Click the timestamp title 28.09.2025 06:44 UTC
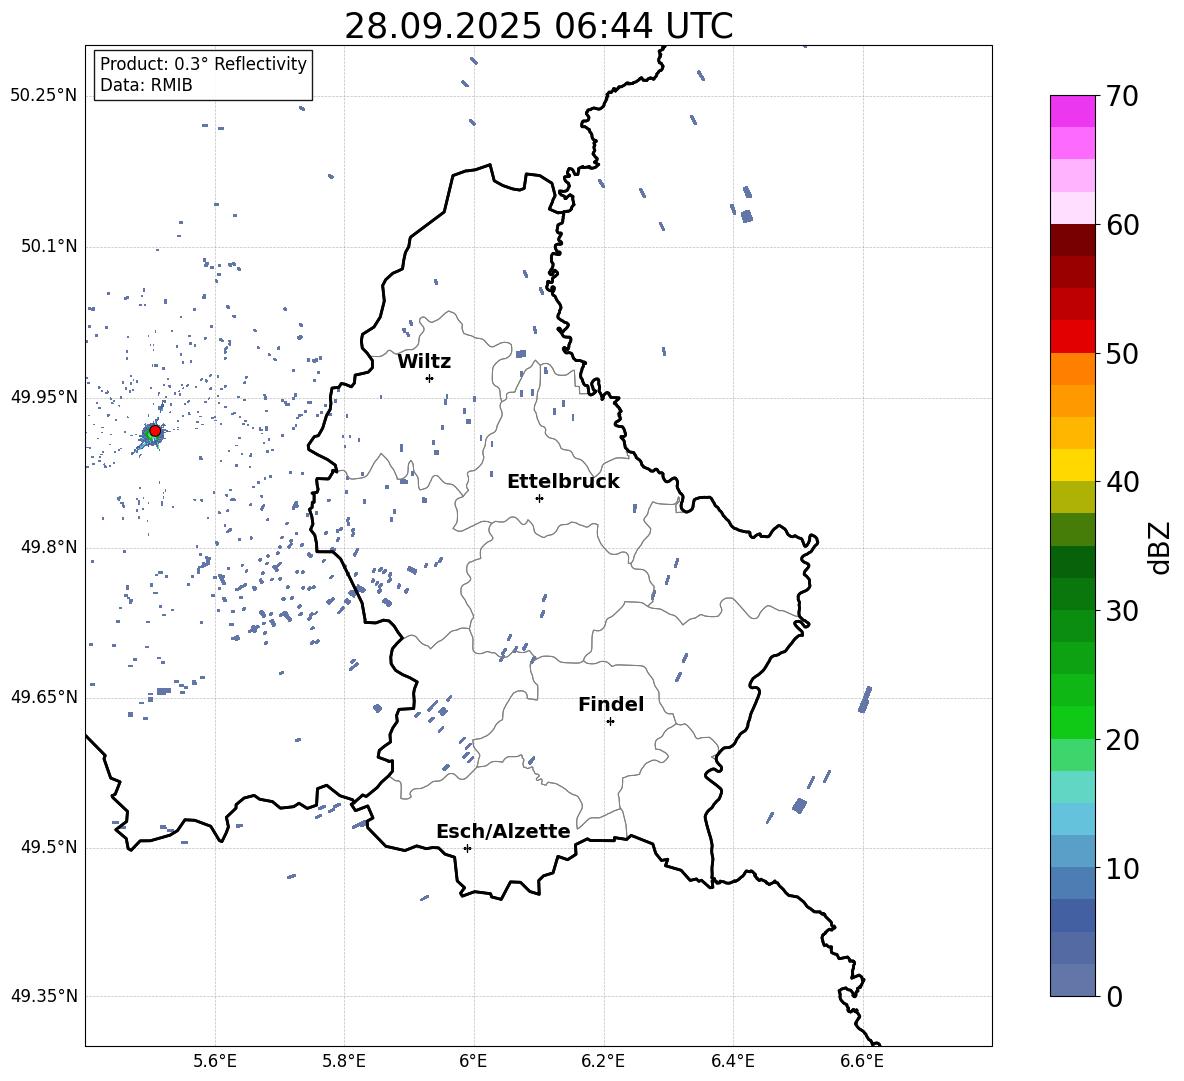The image size is (1184, 1081). click(x=538, y=26)
